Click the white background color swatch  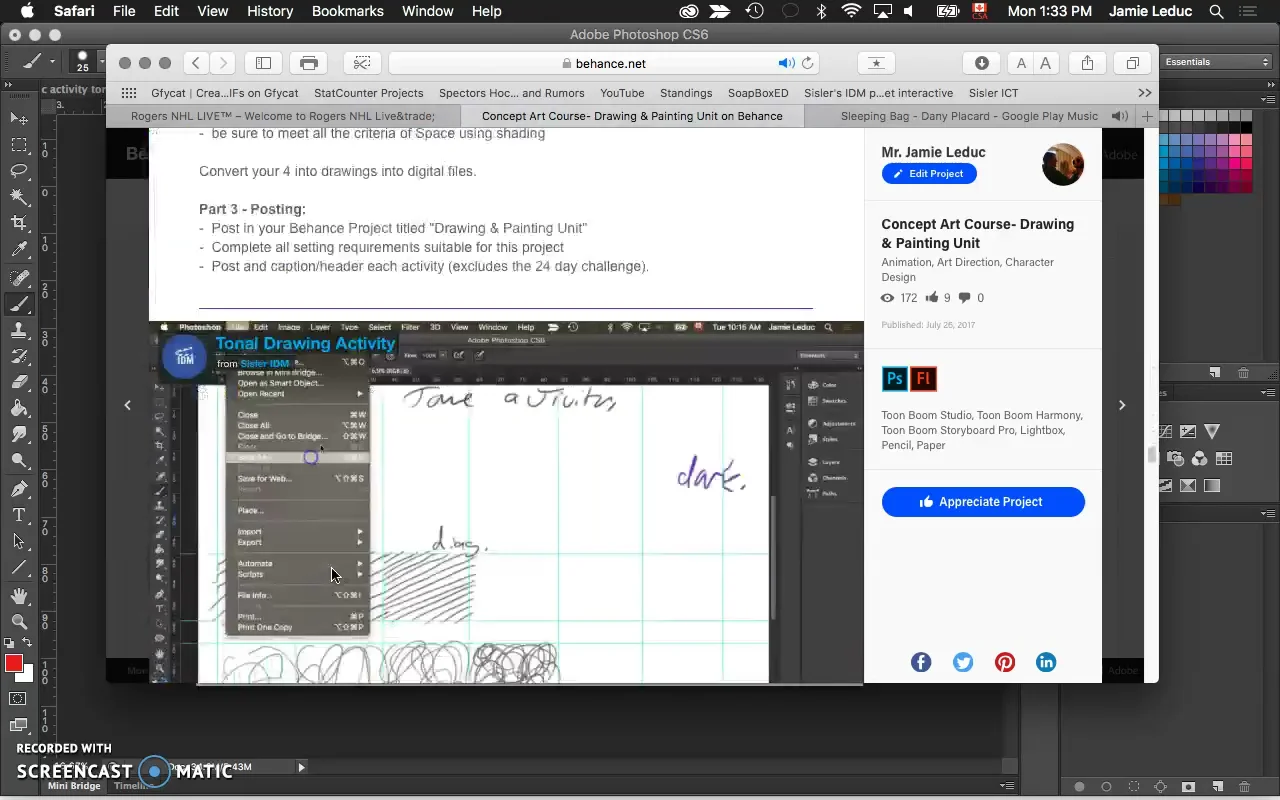[x=26, y=675]
